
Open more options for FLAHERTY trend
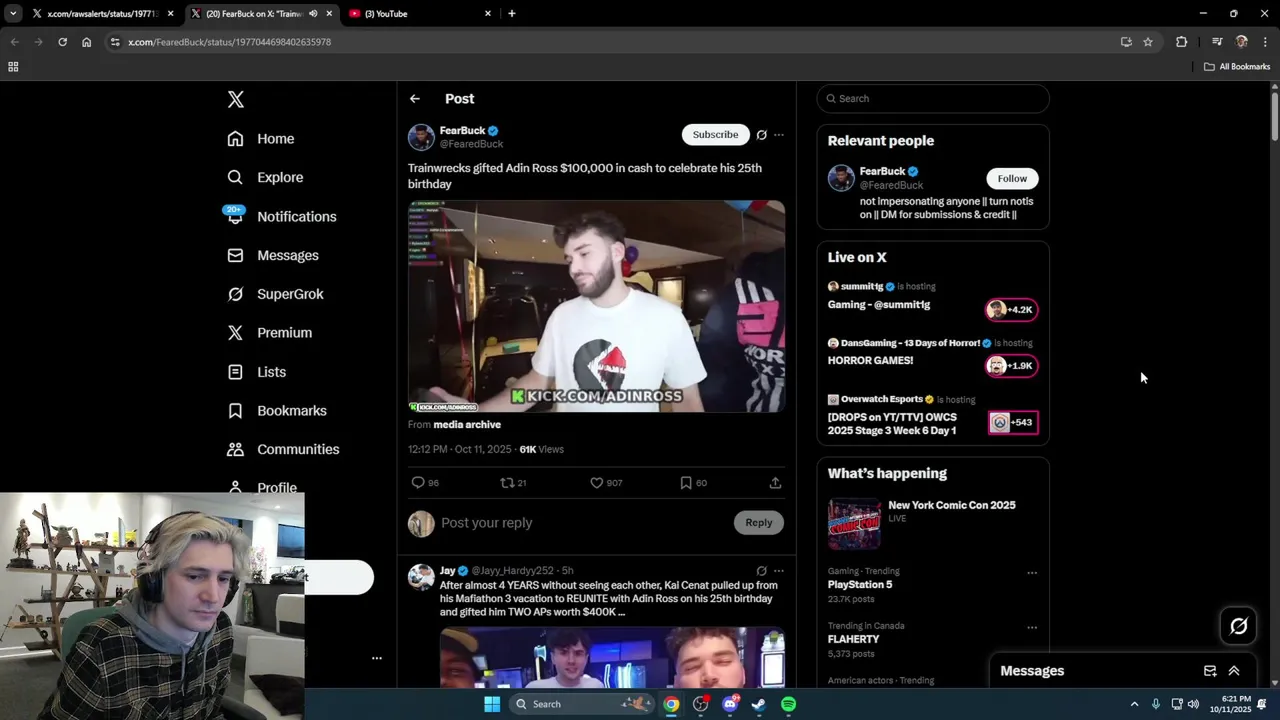[1032, 628]
